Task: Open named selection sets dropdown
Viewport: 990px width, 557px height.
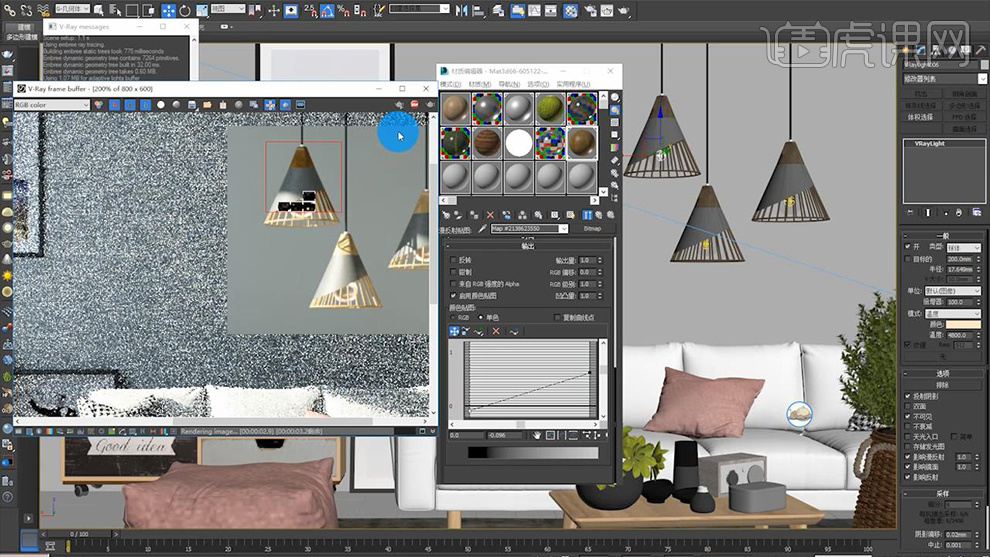Action: 419,9
